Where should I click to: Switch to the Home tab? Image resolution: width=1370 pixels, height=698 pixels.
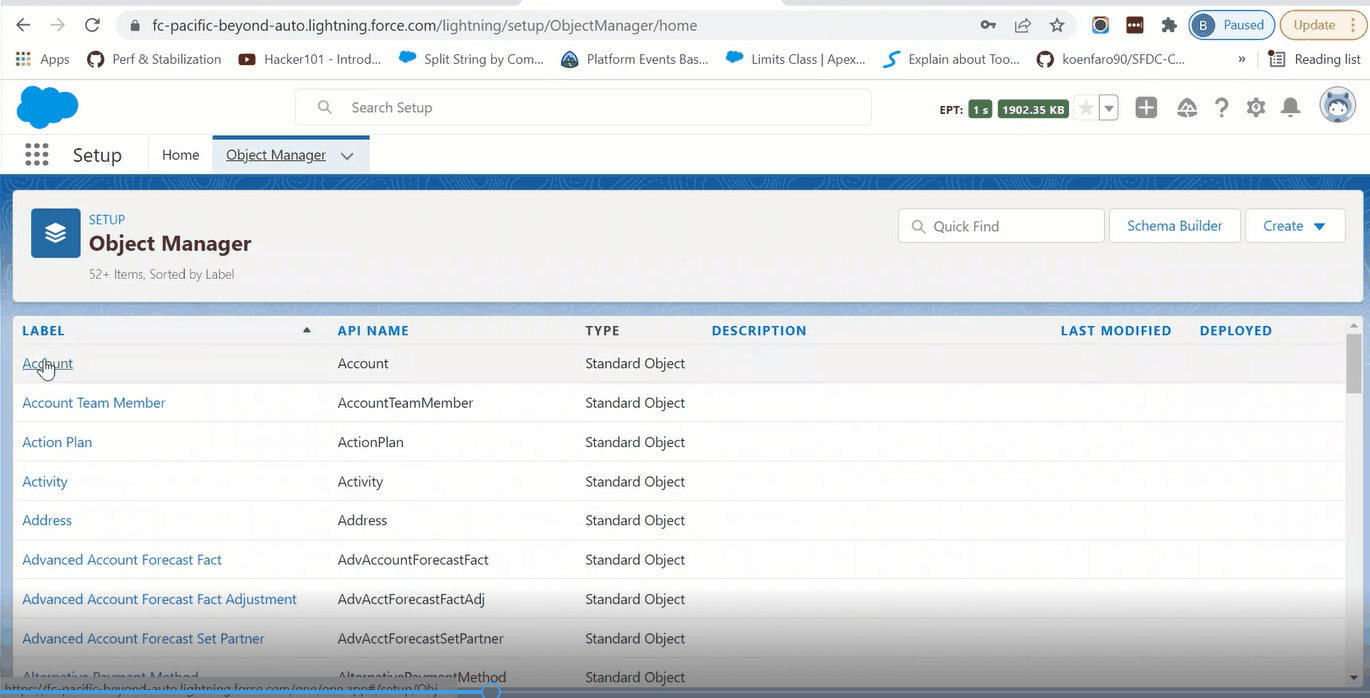click(x=181, y=155)
